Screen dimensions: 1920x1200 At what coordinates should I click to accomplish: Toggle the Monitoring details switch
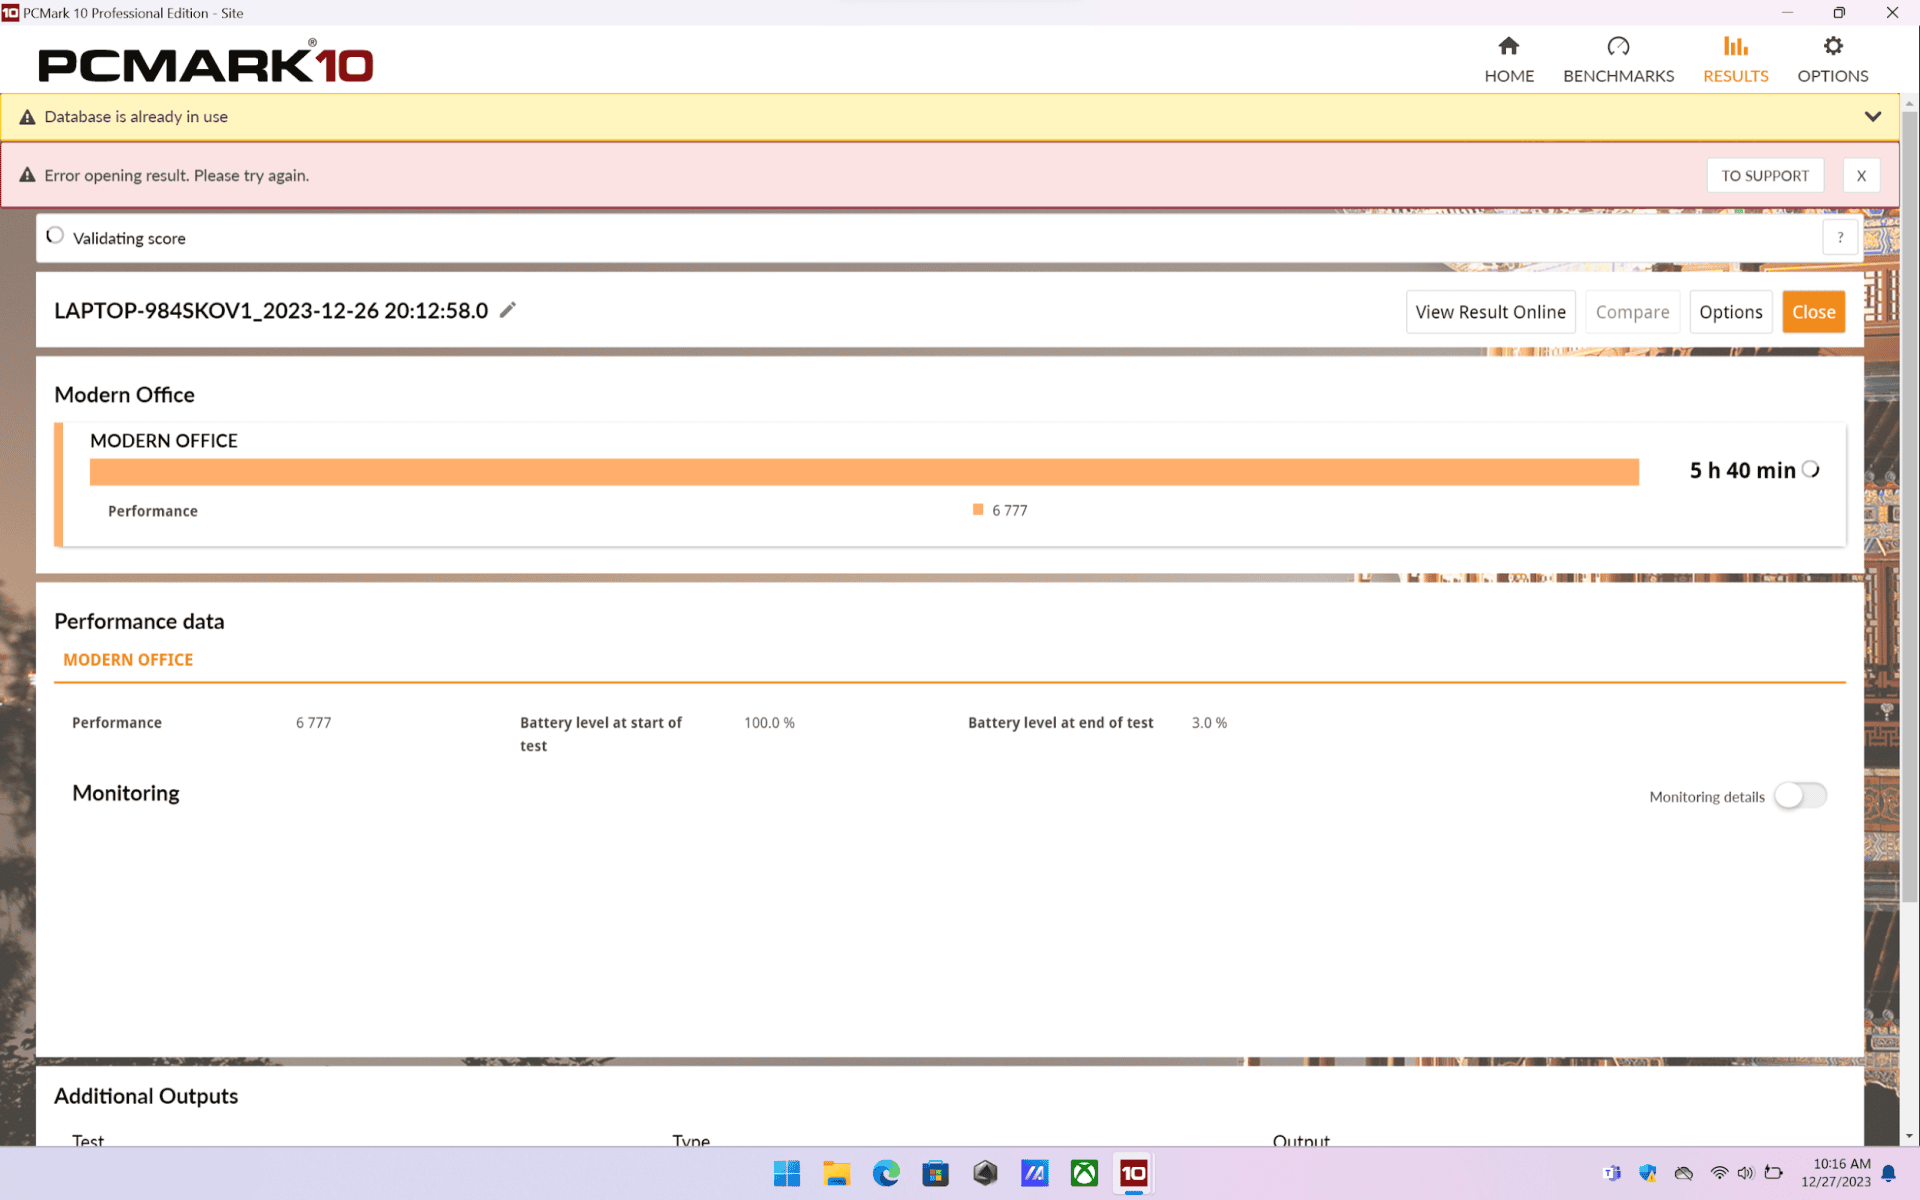coord(1800,796)
